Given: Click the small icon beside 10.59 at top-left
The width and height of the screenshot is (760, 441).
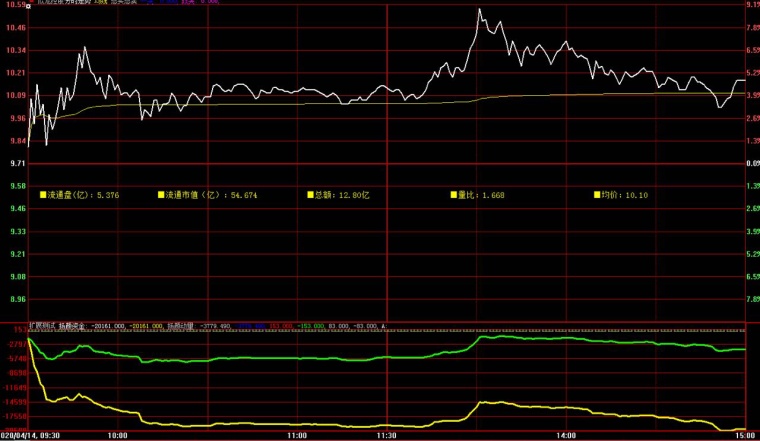Looking at the screenshot, I should coord(29,4).
